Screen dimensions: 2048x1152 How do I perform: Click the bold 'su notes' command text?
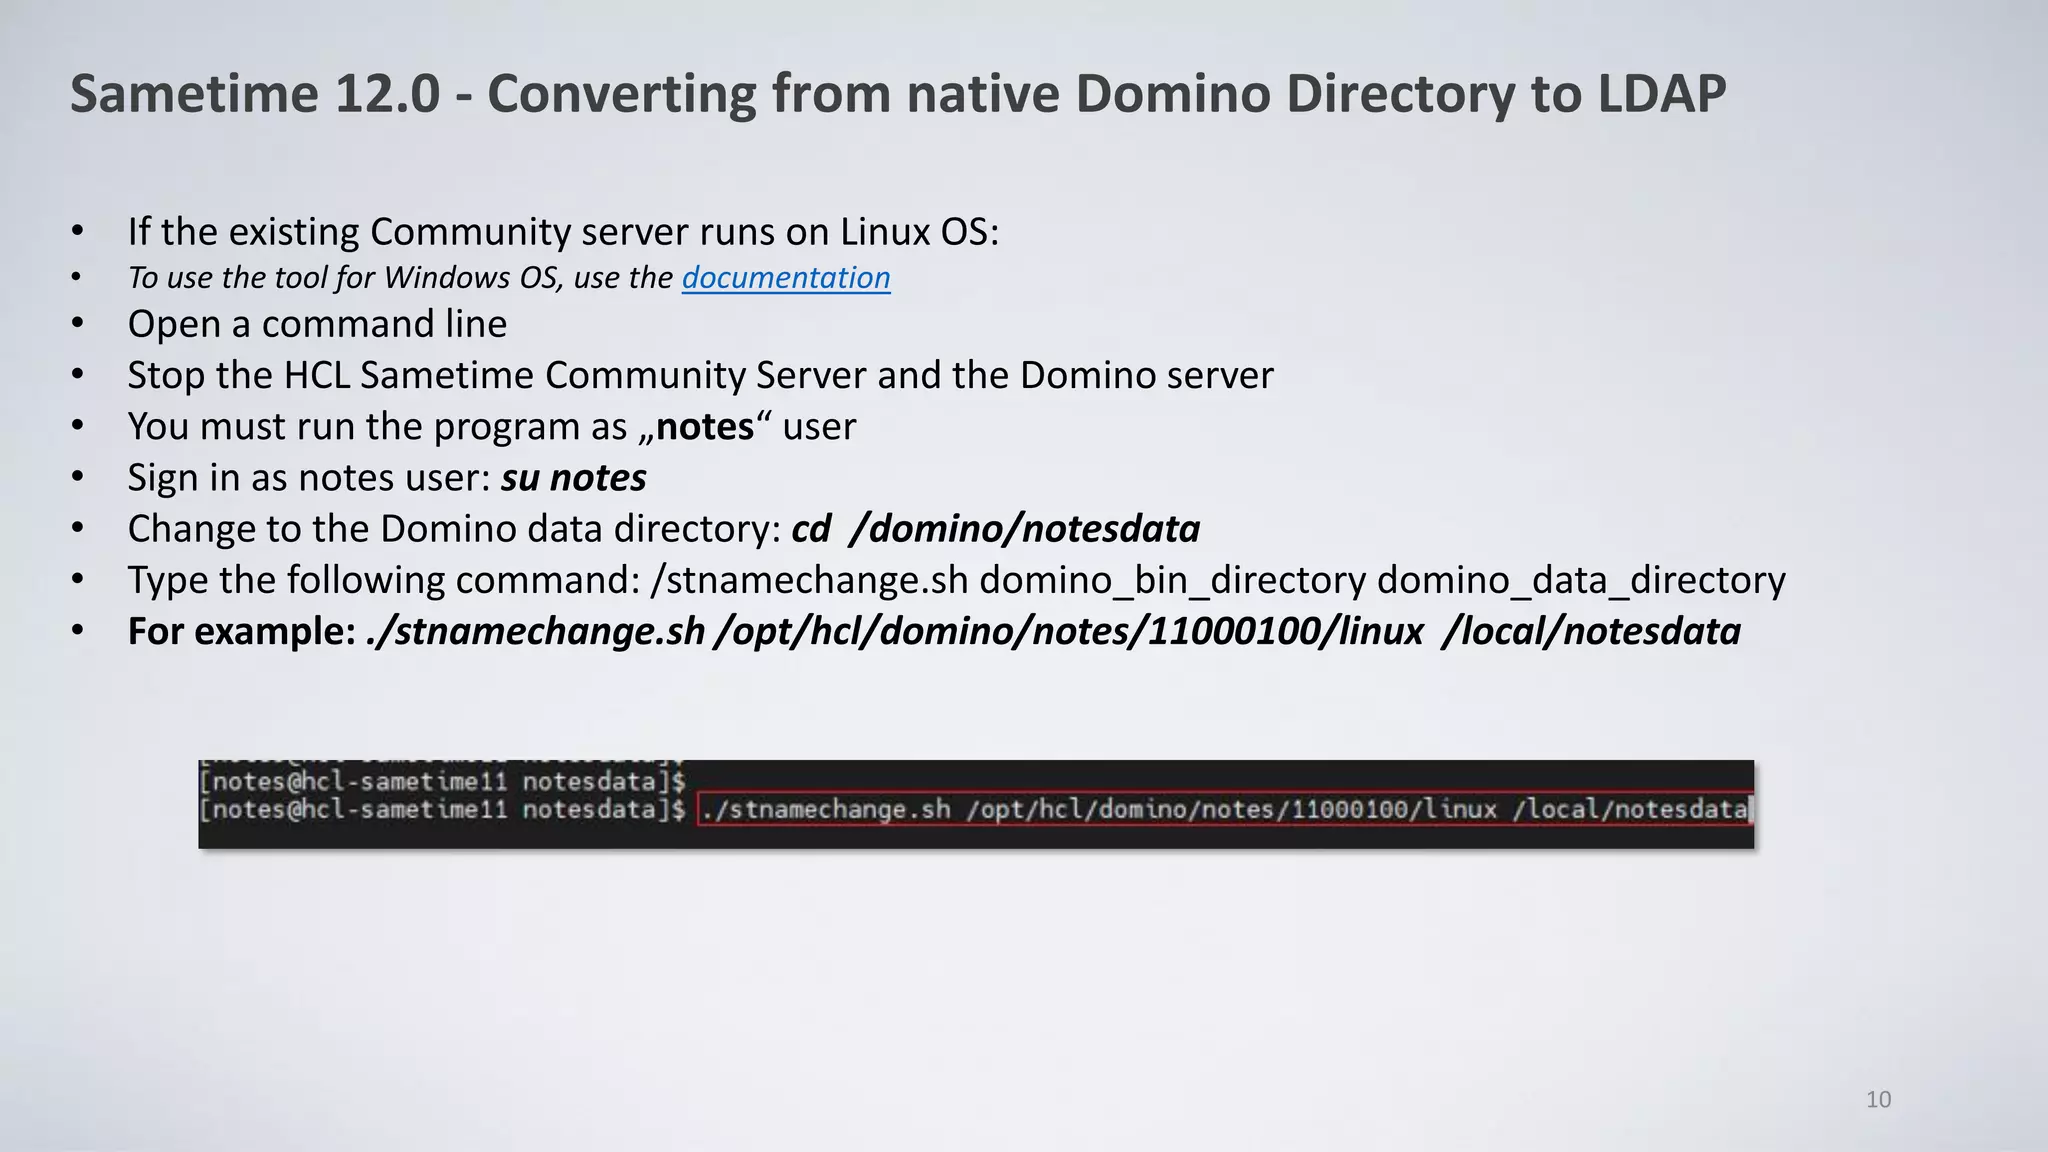pyautogui.click(x=574, y=477)
